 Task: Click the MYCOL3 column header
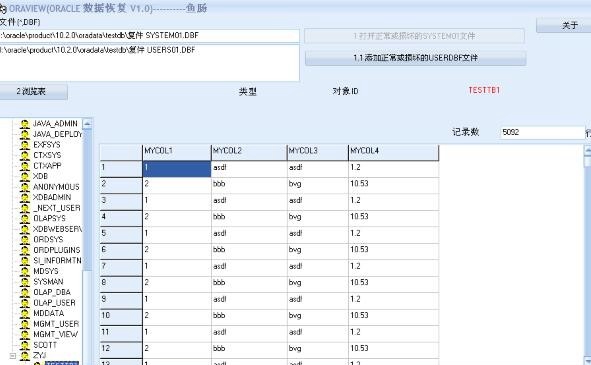coord(318,151)
